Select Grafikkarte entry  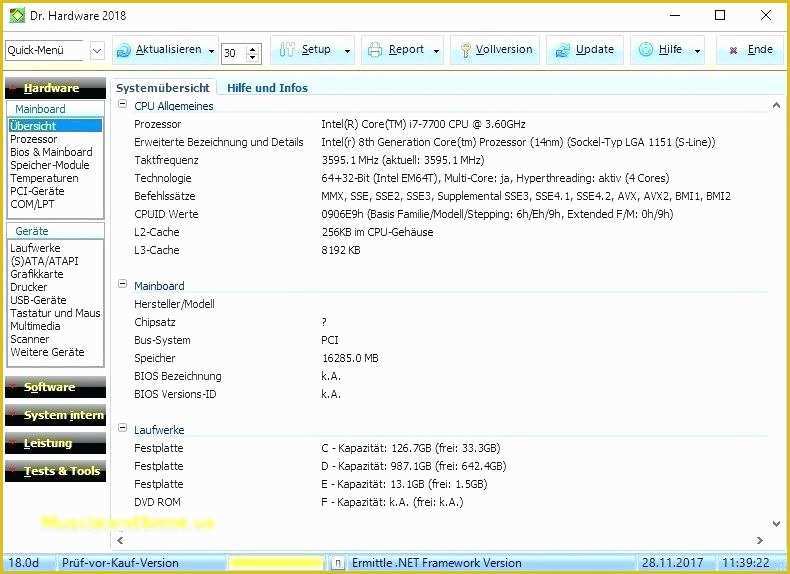click(37, 274)
